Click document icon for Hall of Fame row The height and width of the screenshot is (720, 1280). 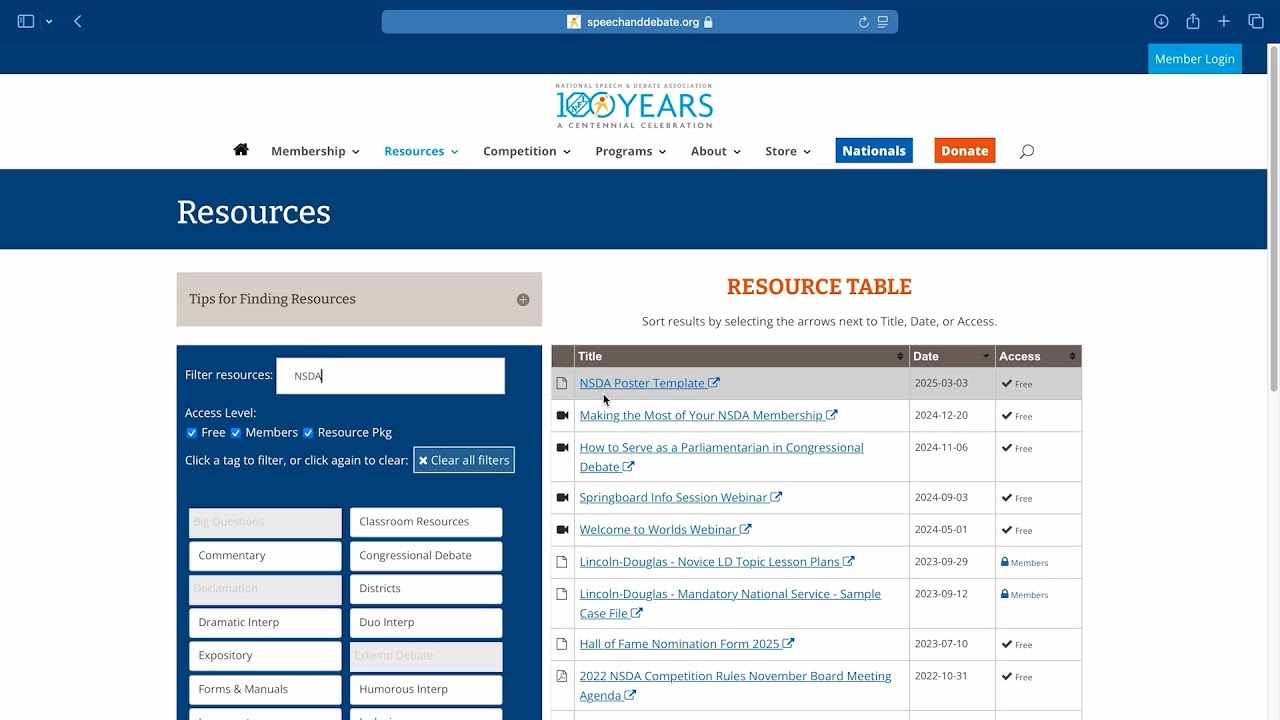click(x=562, y=644)
